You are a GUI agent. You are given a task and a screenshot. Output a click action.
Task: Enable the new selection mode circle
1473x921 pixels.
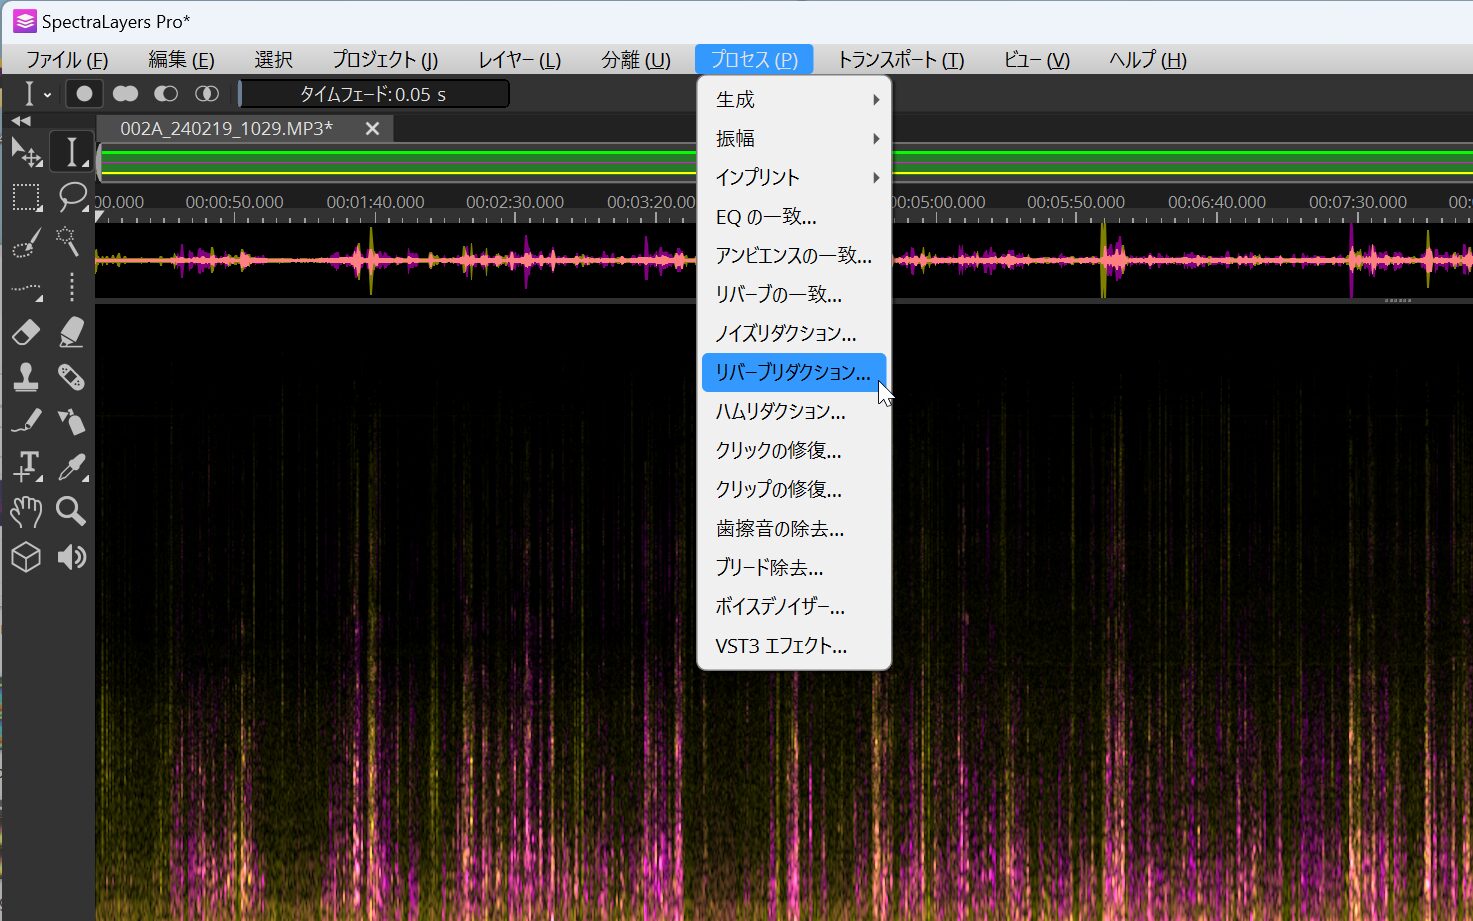[85, 94]
